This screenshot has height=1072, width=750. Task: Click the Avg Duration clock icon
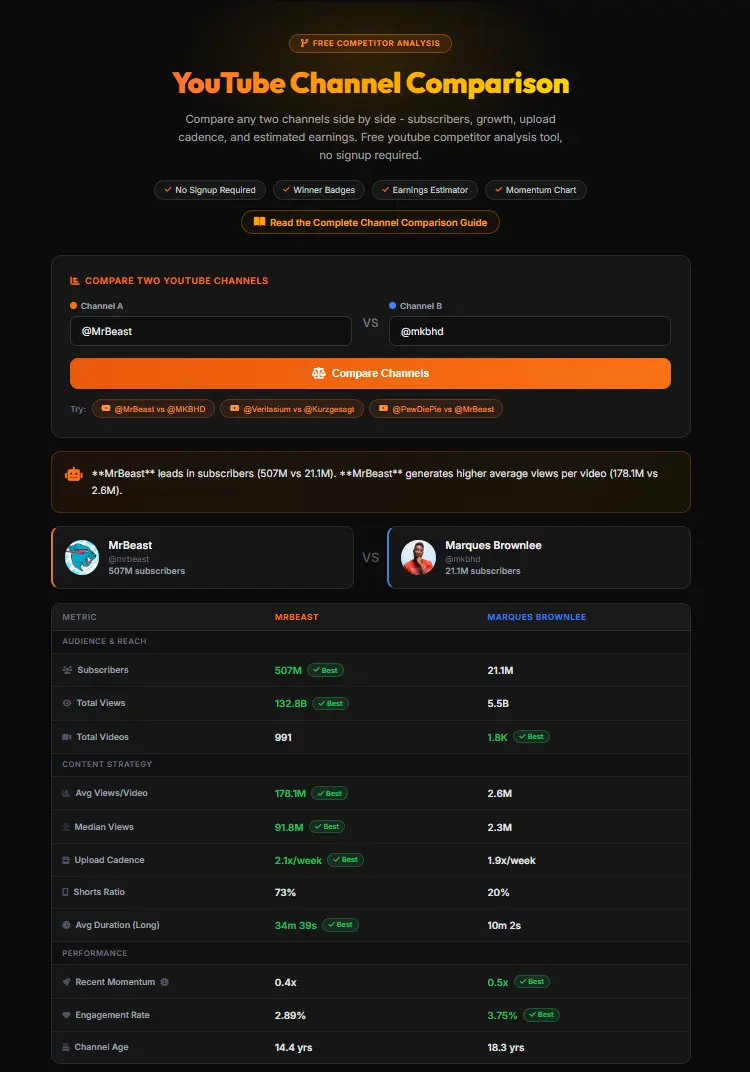[x=66, y=925]
